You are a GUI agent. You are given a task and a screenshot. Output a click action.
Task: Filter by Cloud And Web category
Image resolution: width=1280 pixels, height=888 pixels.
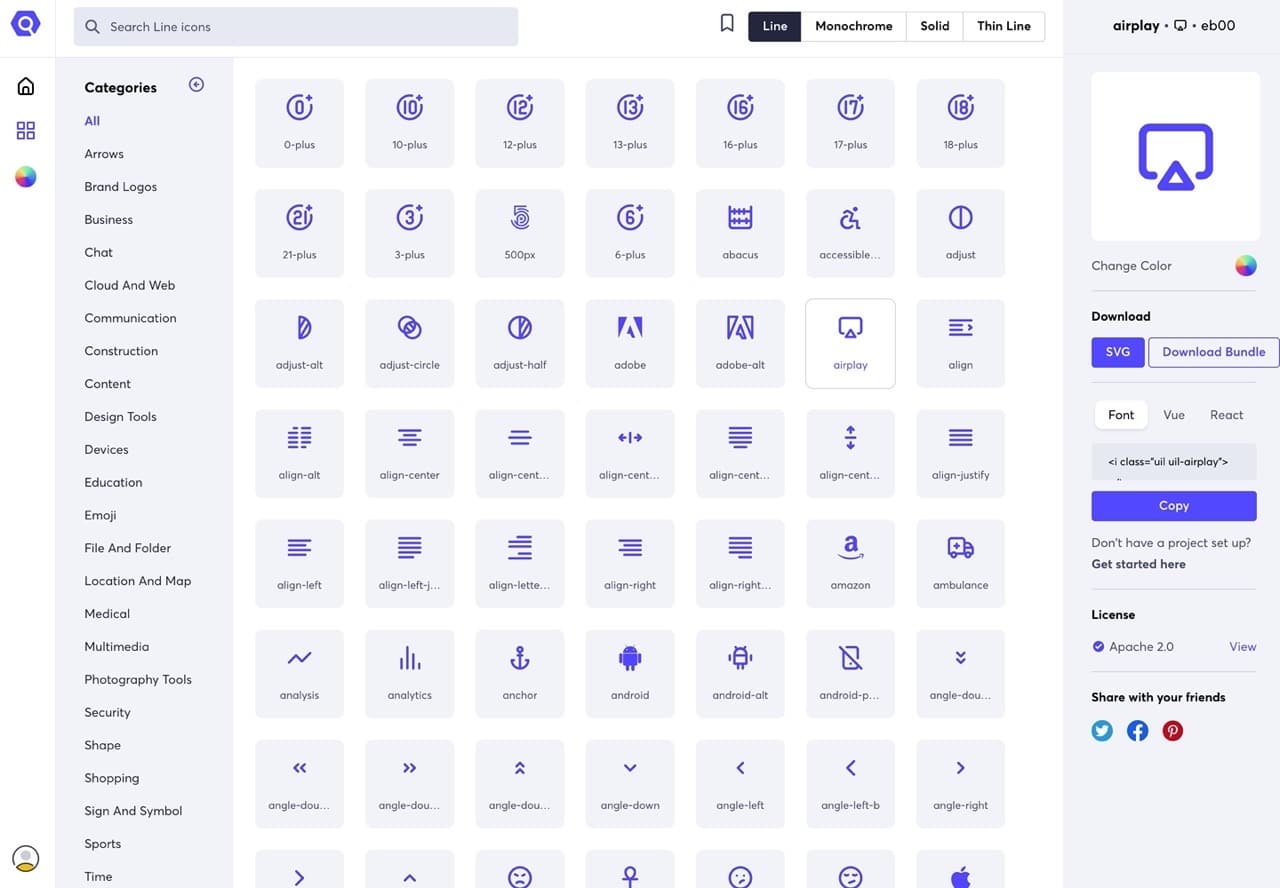coord(130,285)
